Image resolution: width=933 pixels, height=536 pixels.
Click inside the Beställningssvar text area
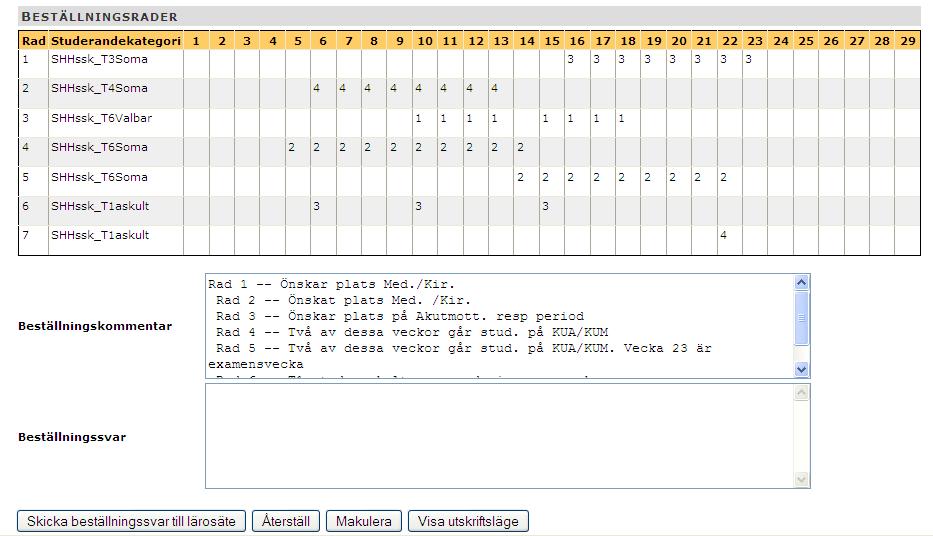click(500, 436)
